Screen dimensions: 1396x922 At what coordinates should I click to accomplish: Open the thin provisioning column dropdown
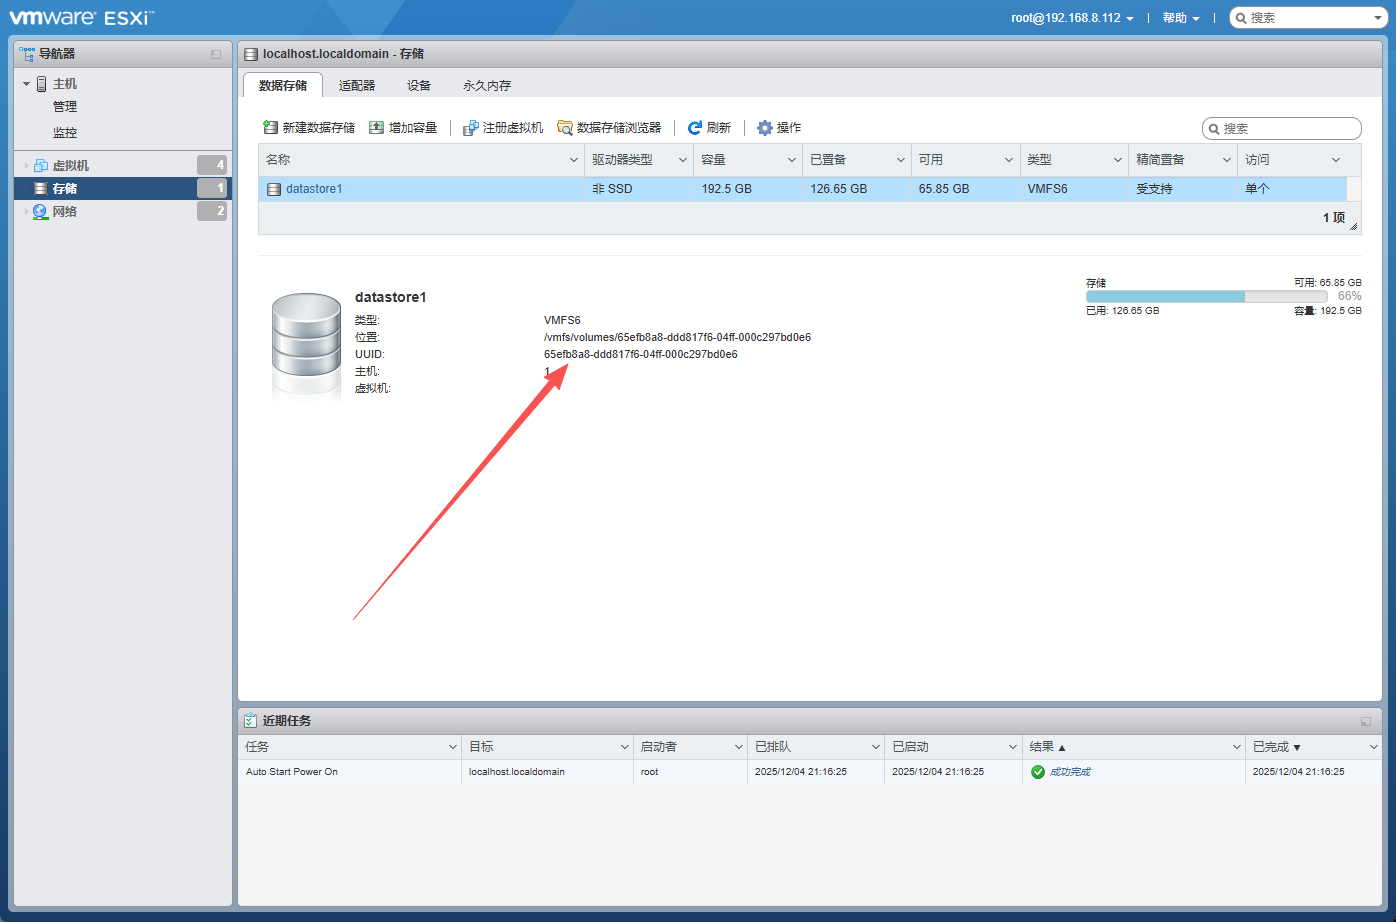pyautogui.click(x=1227, y=160)
